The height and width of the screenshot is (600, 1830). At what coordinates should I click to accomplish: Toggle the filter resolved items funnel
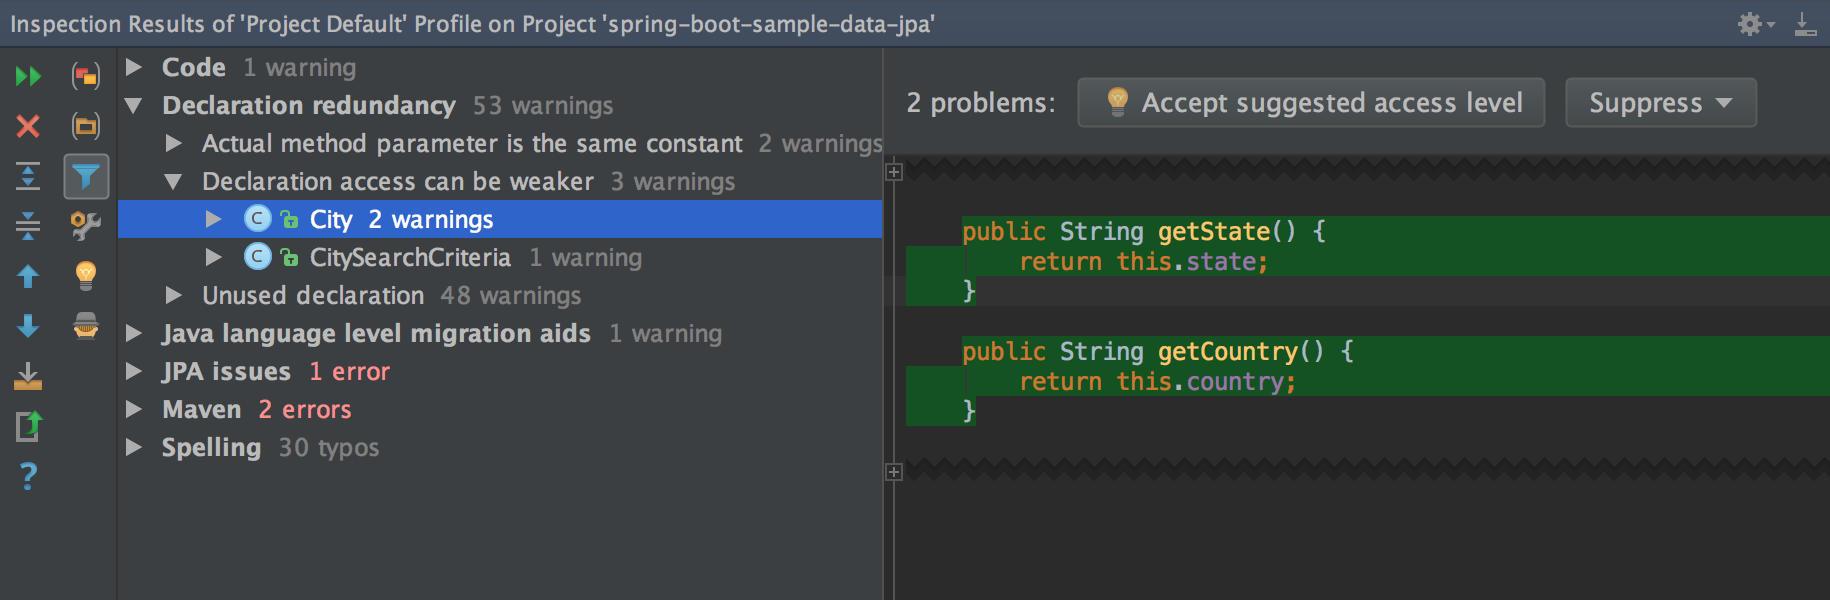pyautogui.click(x=86, y=177)
